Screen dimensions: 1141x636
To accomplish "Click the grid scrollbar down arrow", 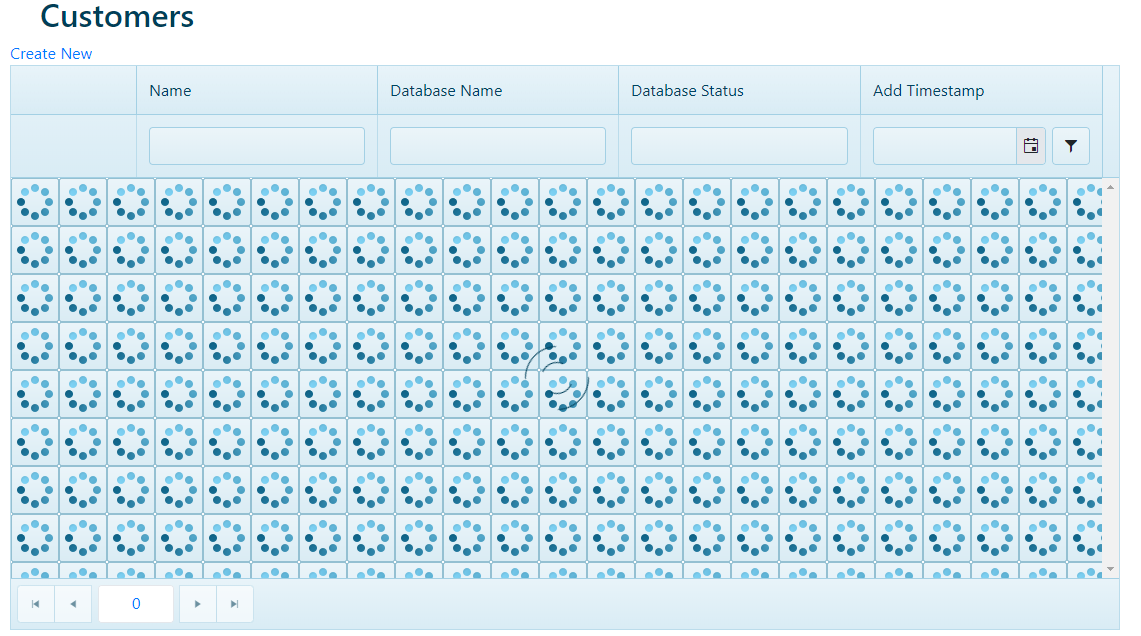I will pyautogui.click(x=1110, y=569).
